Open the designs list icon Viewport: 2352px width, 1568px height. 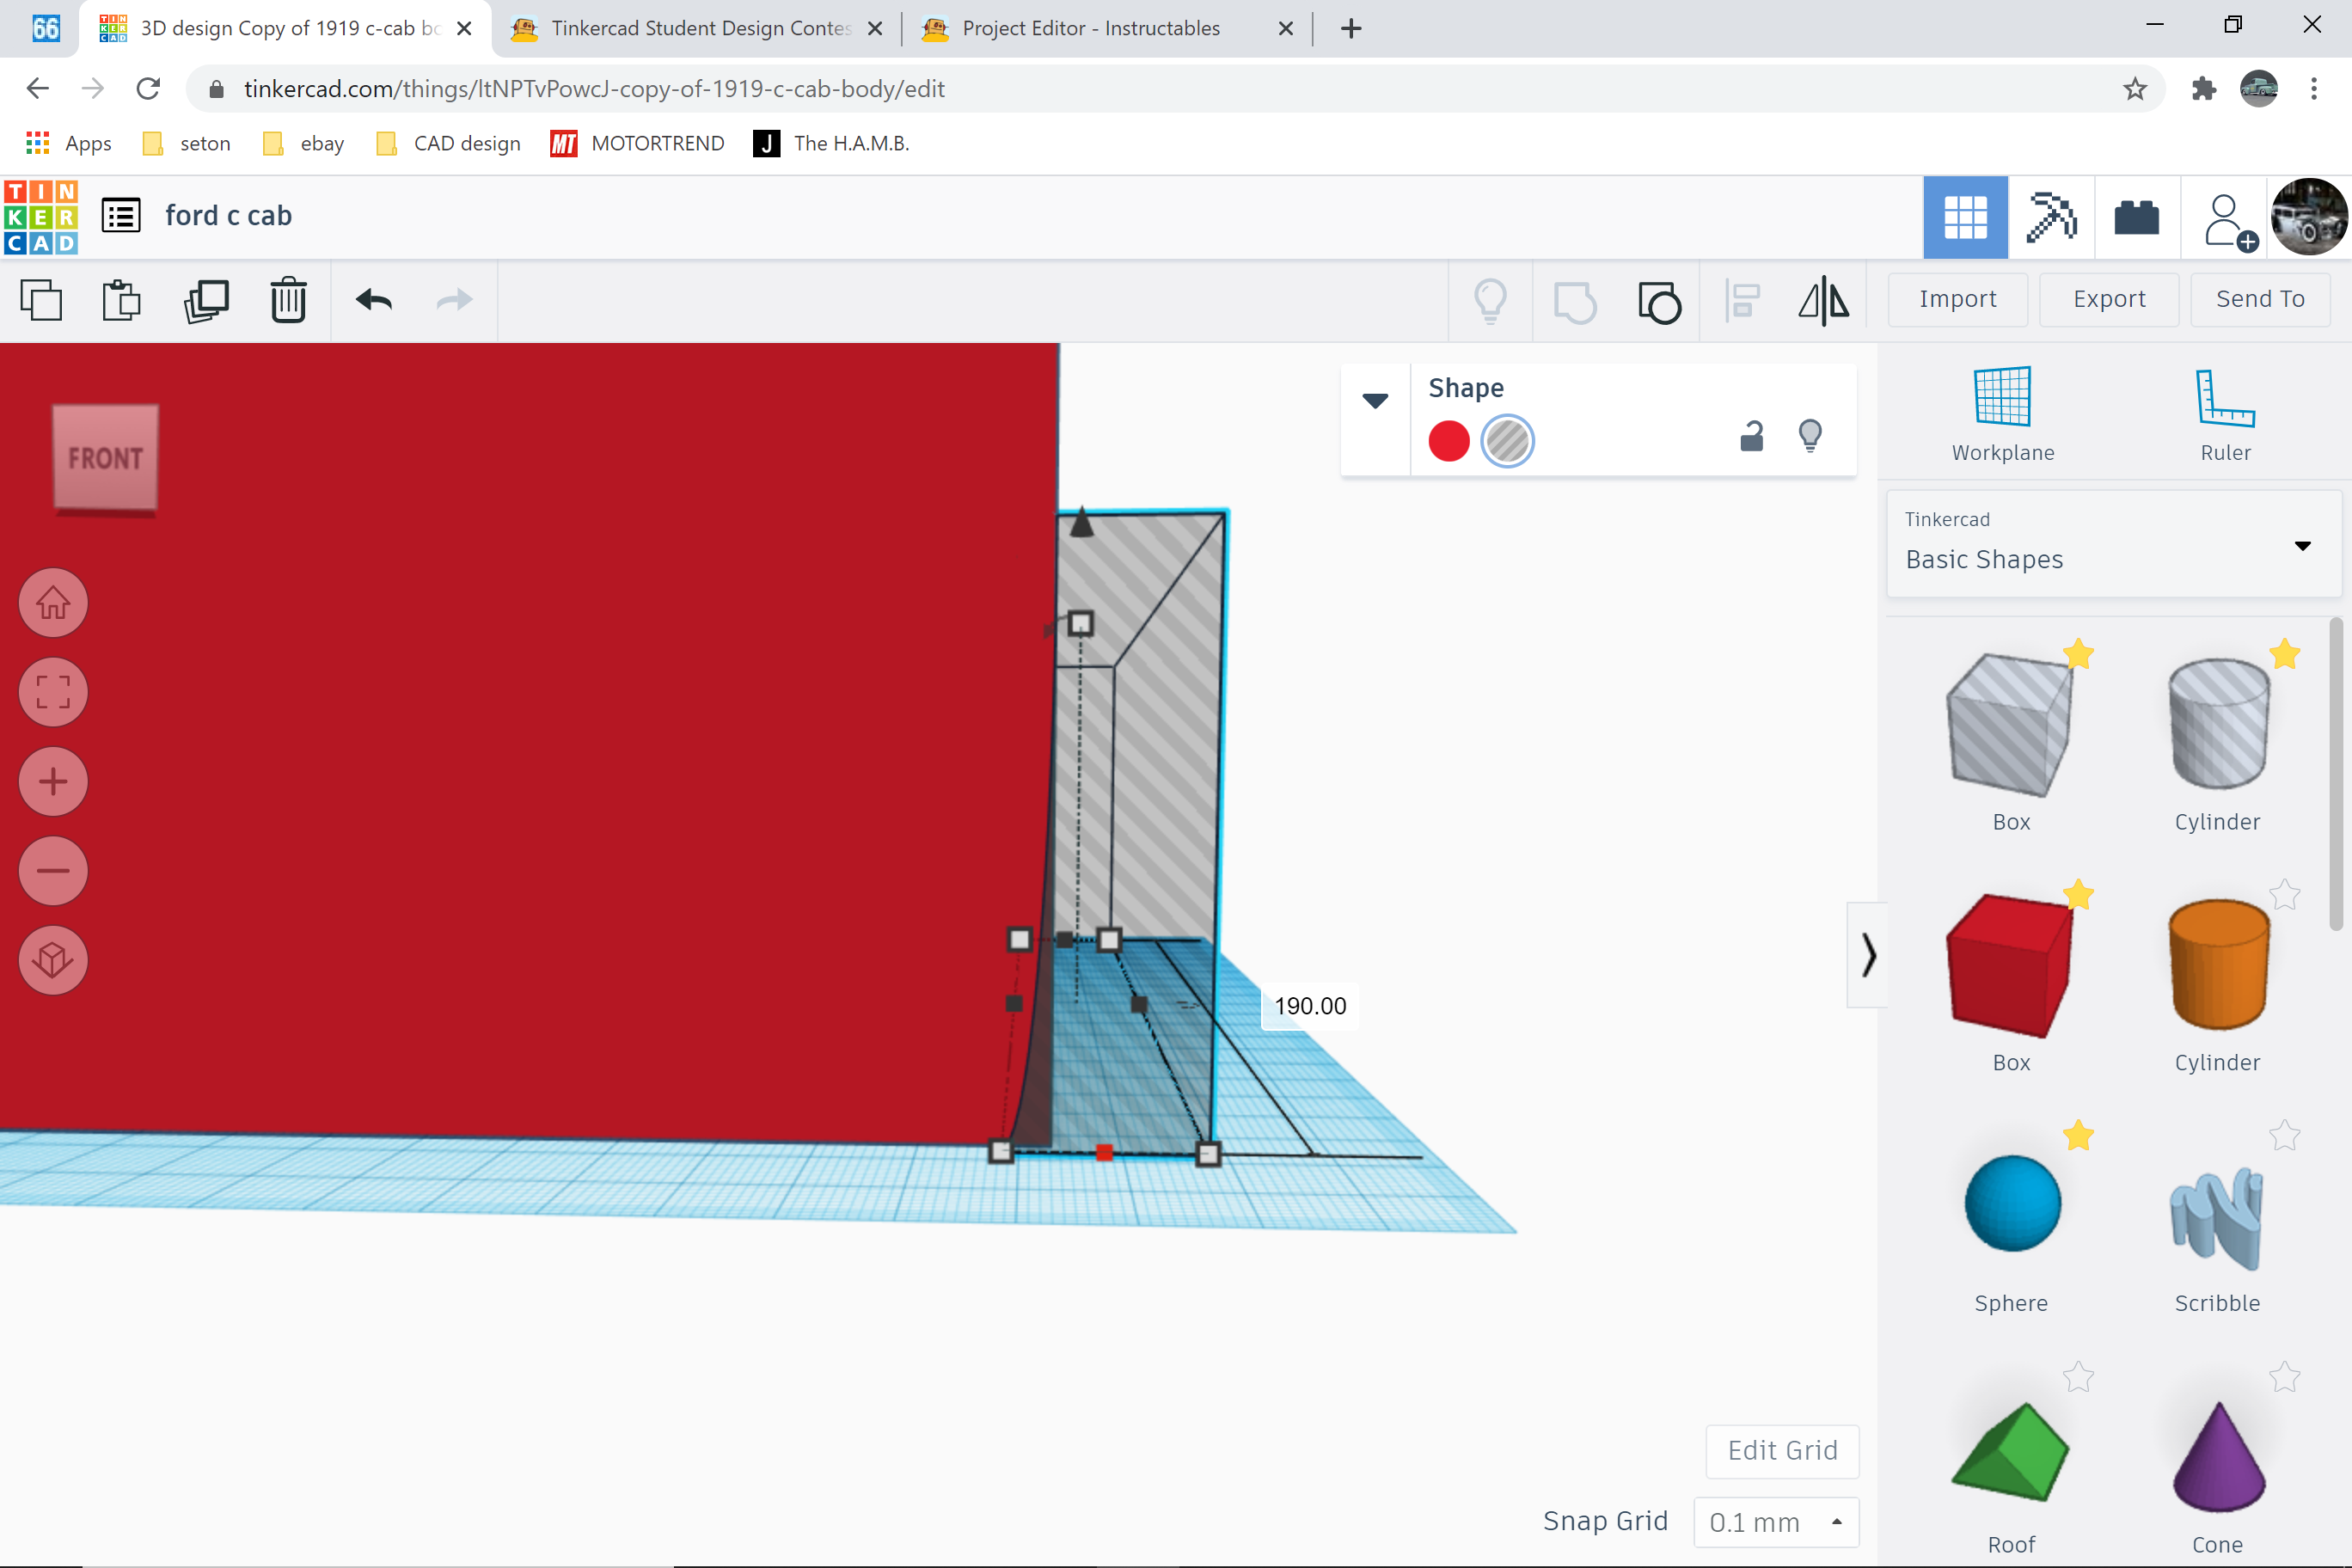click(121, 216)
